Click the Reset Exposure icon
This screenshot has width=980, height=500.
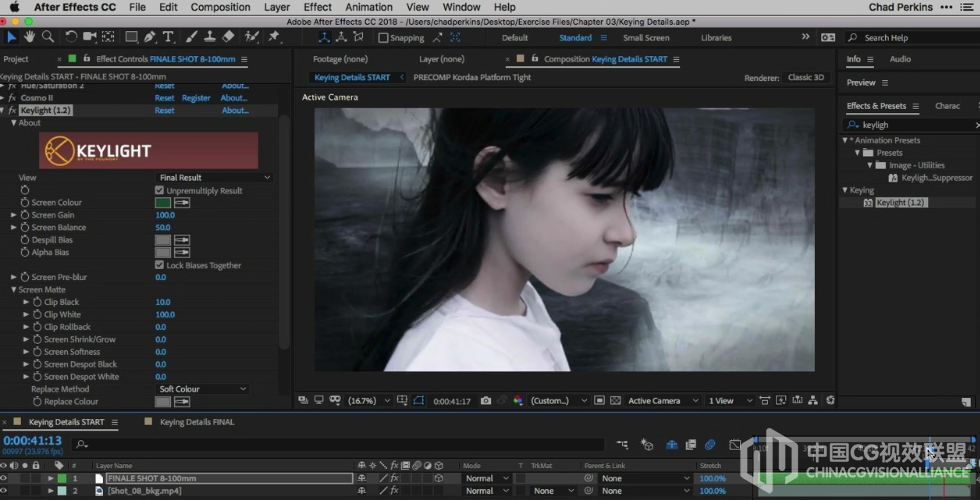click(829, 401)
